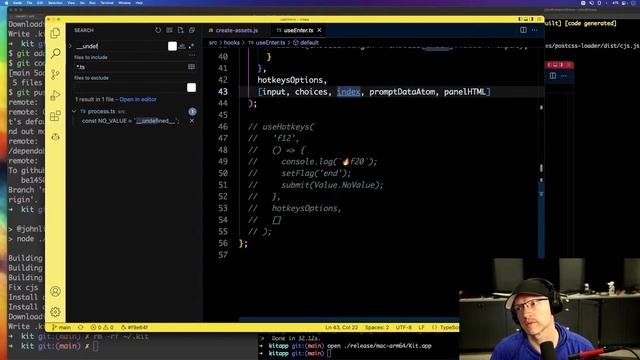
Task: Open the Source Control view
Action: click(x=55, y=74)
